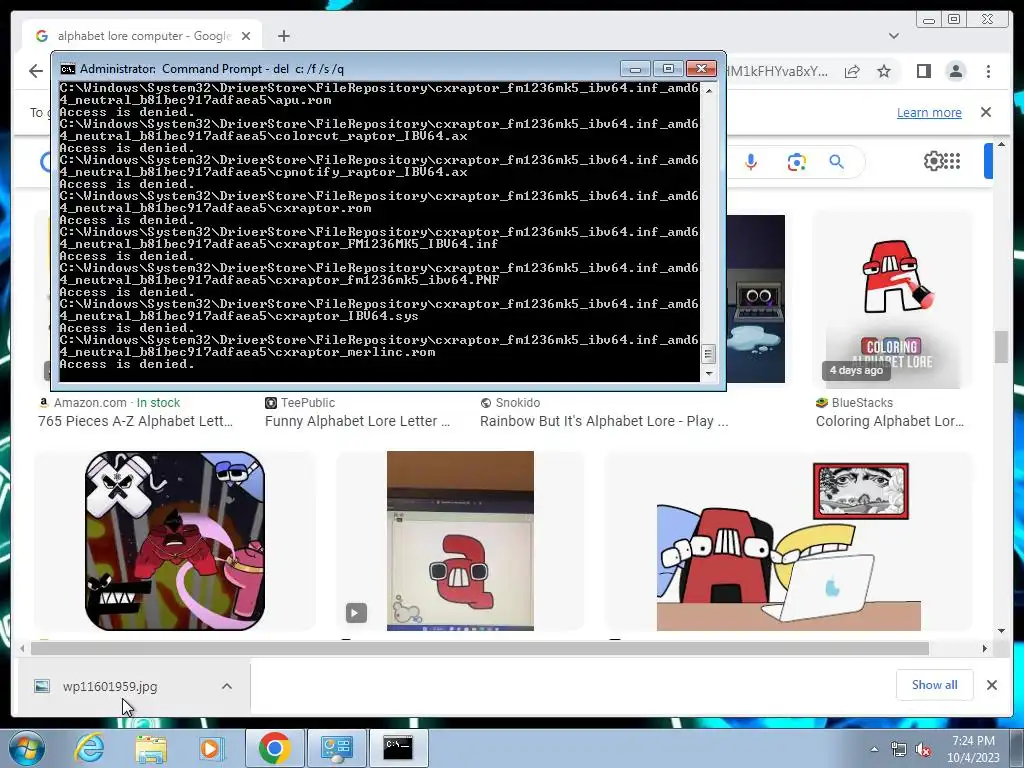1024x768 pixels.
Task: Bookmark this page with the star
Action: [x=884, y=71]
